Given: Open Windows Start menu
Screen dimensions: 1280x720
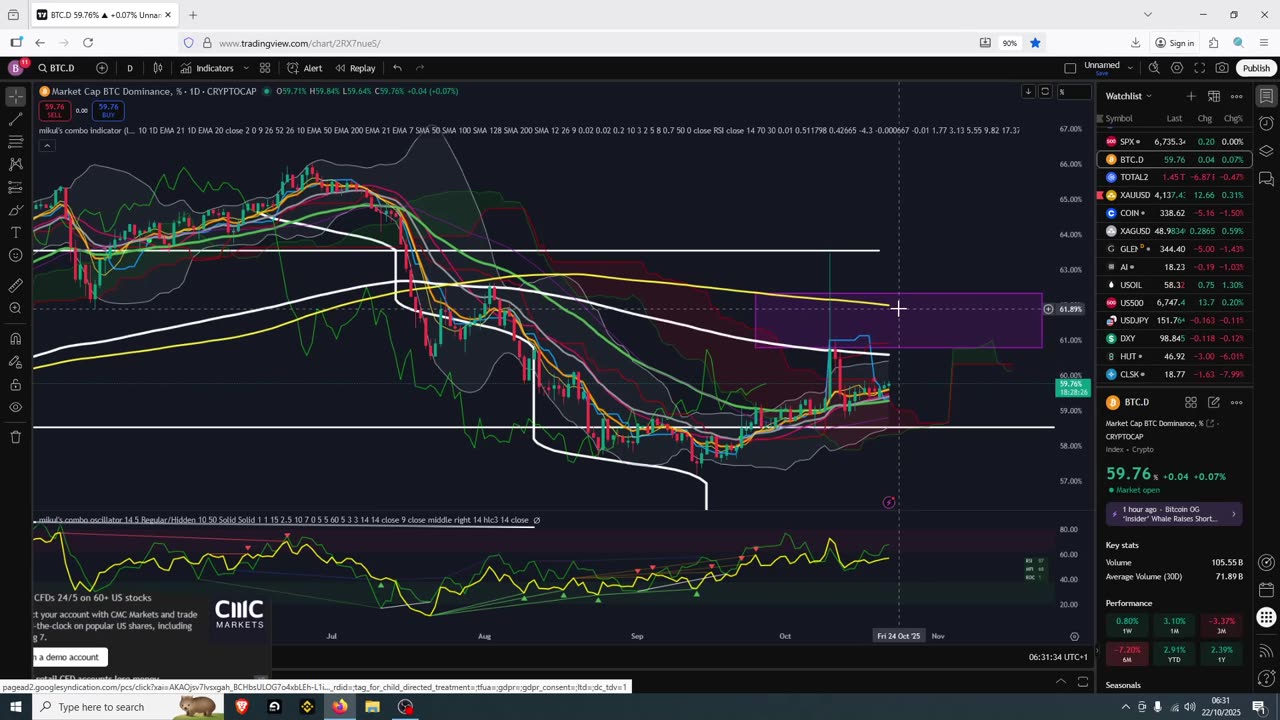Looking at the screenshot, I should point(16,707).
